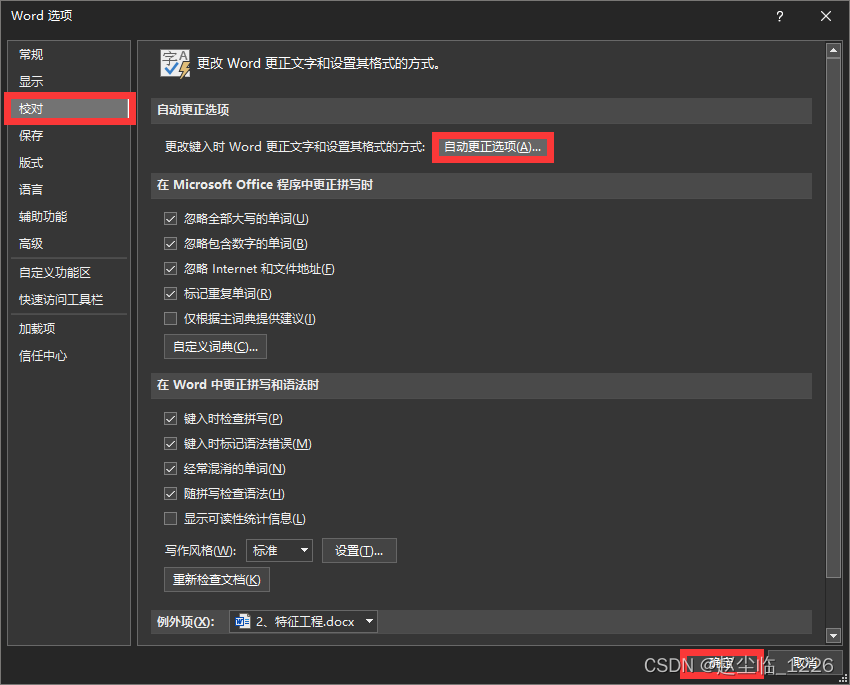This screenshot has height=685, width=850.
Task: Toggle 键入时标记语法错误 checkbox
Action: pos(170,444)
